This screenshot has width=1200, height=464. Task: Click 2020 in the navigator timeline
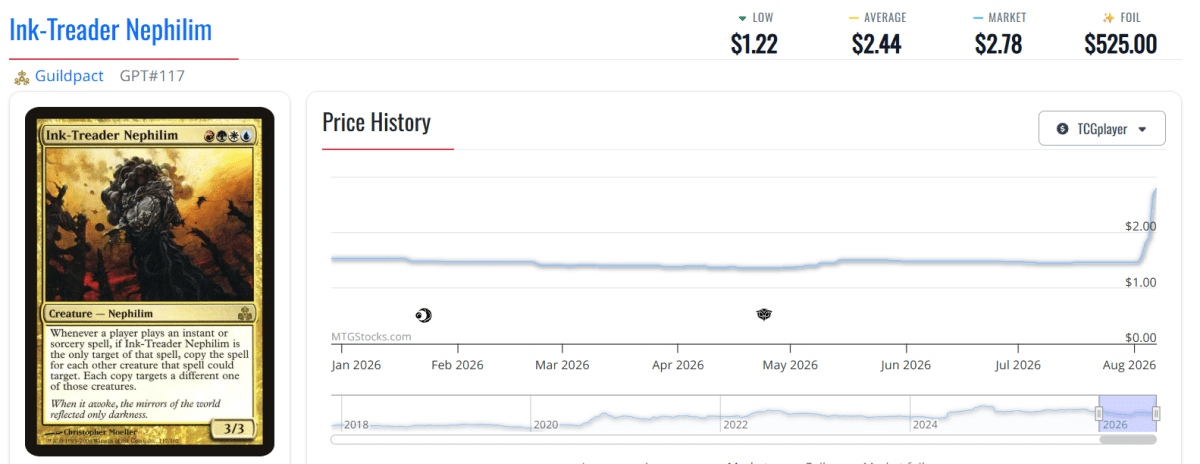point(545,425)
